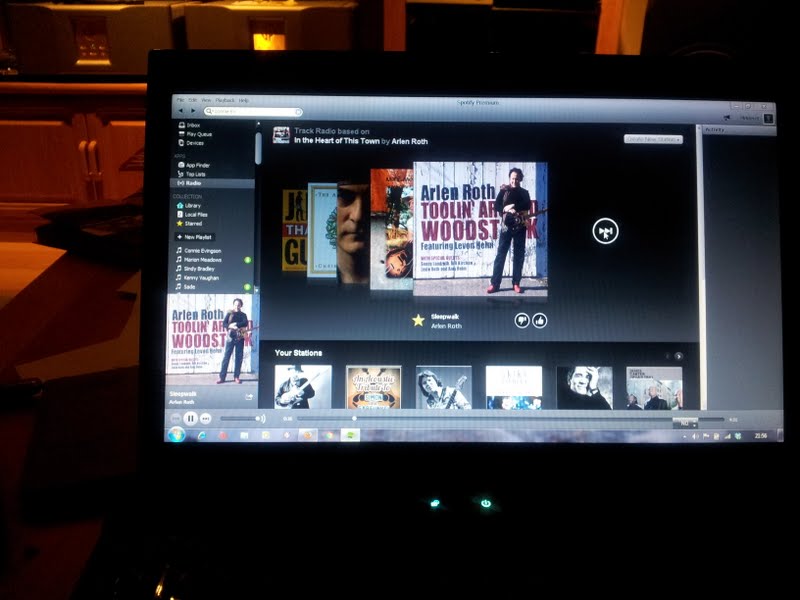Click the dark face album cover in carousel
This screenshot has height=600, width=800.
[x=353, y=232]
